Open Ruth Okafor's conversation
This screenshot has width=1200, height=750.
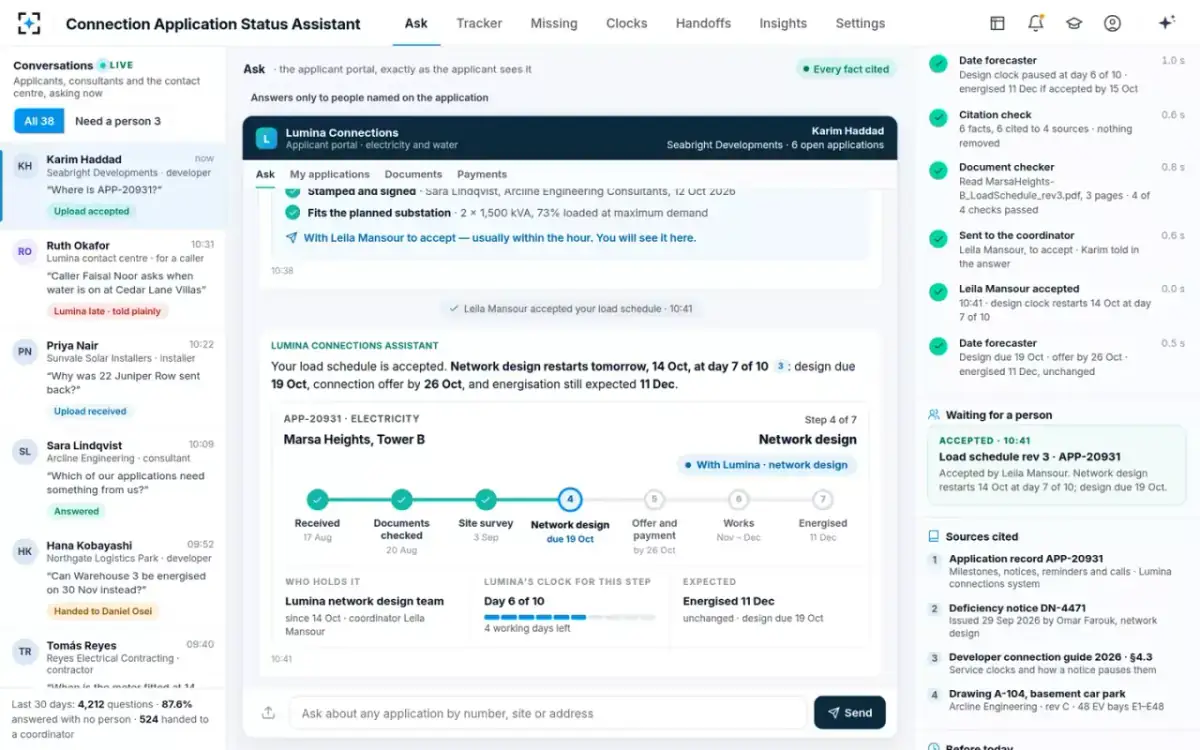(x=113, y=279)
